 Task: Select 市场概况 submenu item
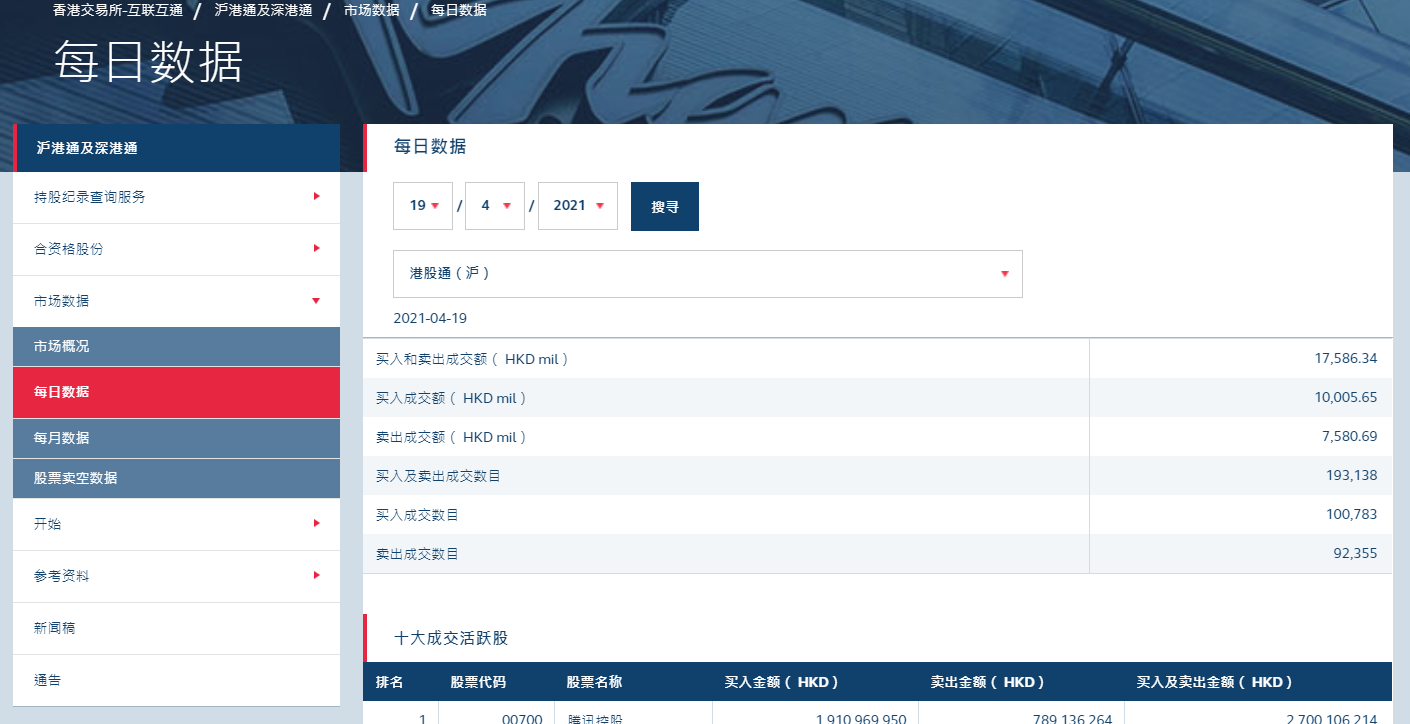pyautogui.click(x=176, y=346)
